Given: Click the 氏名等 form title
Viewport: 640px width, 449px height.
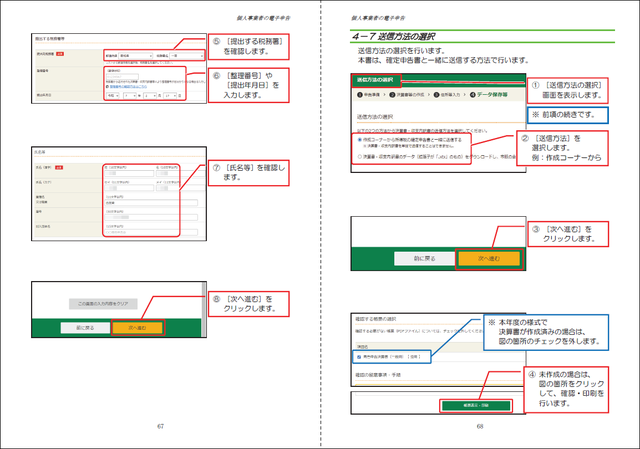Looking at the screenshot, I should click(40, 152).
